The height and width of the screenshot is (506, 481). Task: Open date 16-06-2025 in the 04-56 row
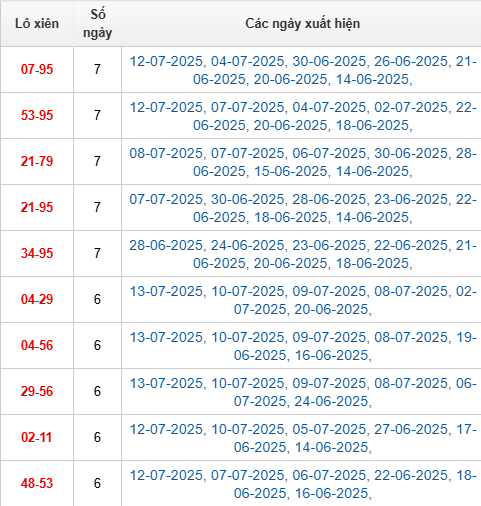332,355
